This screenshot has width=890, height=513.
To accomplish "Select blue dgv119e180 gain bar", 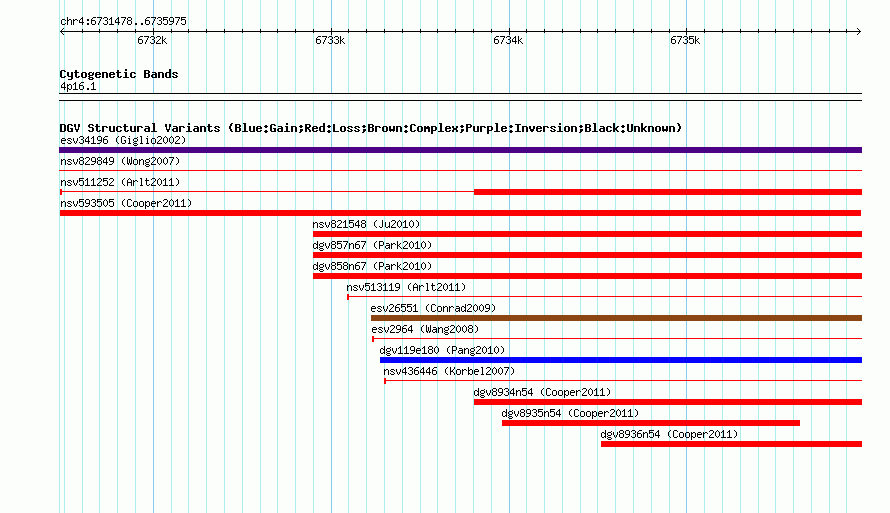I will [x=621, y=360].
